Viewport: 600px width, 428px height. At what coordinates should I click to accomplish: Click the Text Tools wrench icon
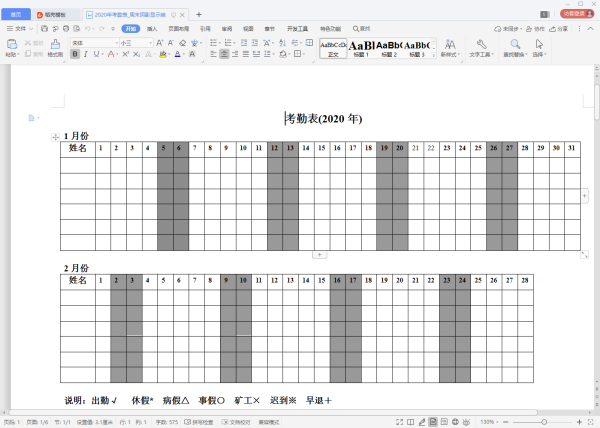[481, 44]
